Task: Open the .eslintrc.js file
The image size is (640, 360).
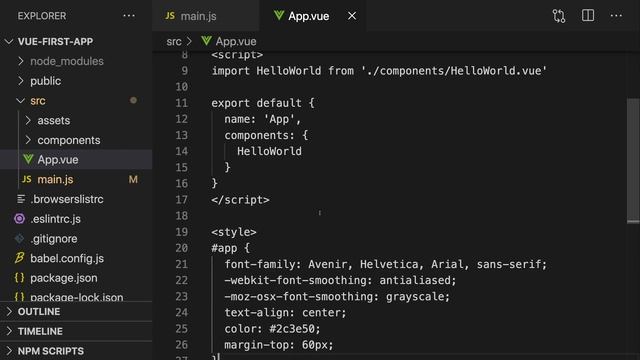Action: click(x=76, y=219)
